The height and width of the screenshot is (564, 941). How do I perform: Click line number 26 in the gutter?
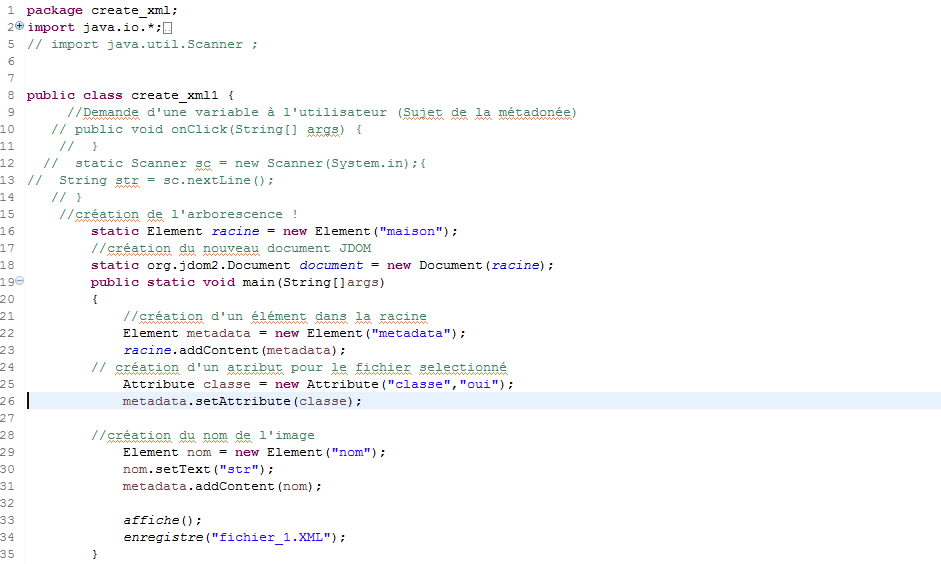click(x=7, y=401)
